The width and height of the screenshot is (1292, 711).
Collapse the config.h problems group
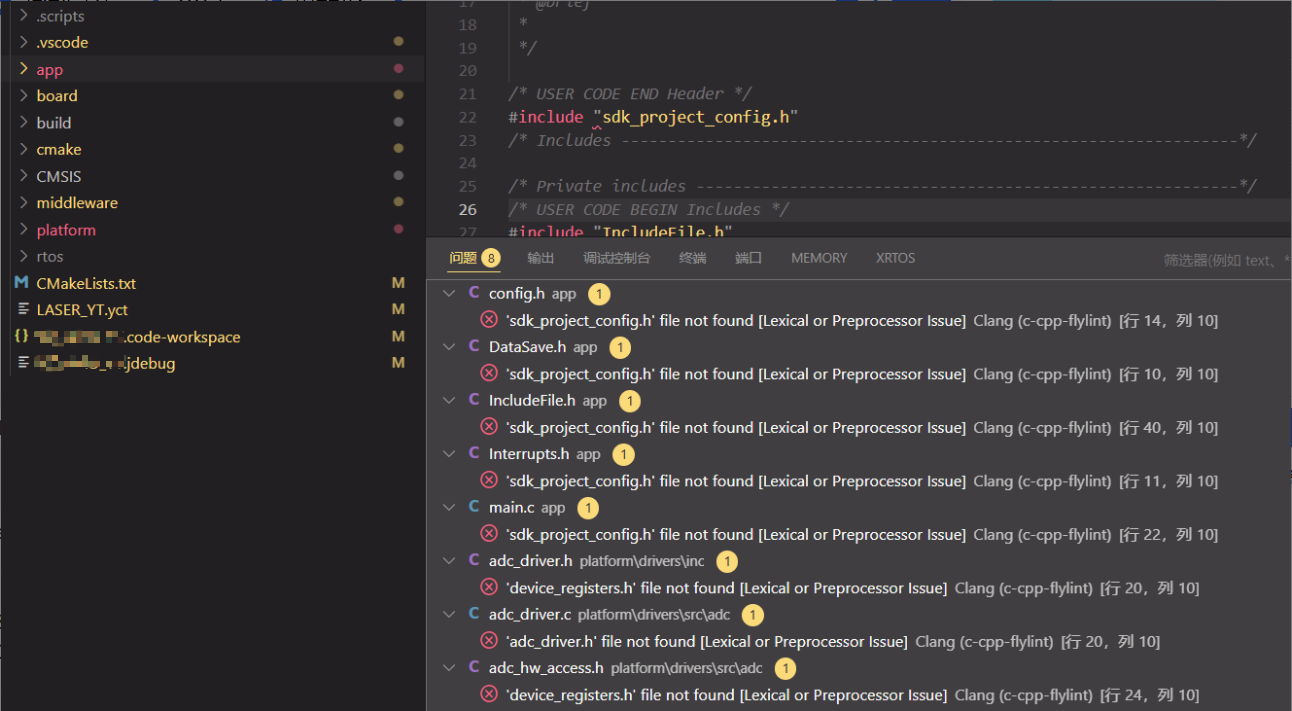450,293
